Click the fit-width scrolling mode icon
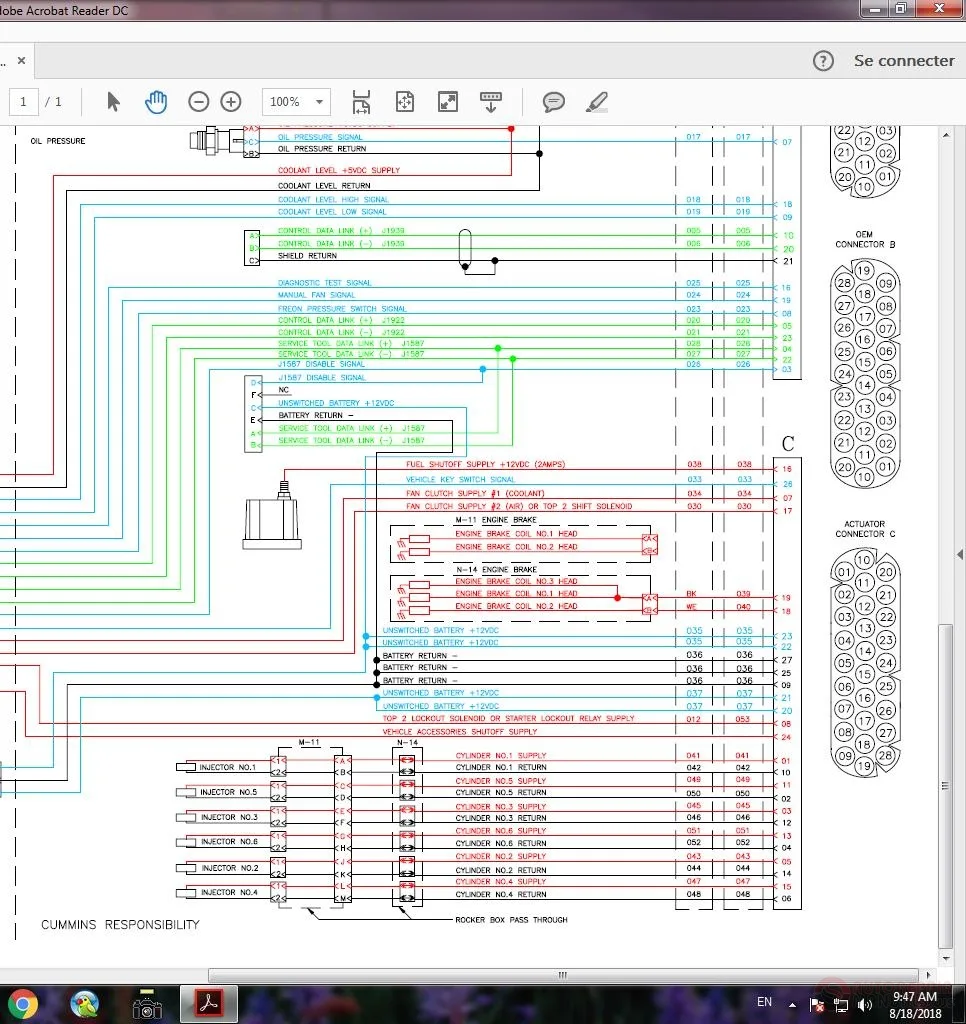Image resolution: width=966 pixels, height=1024 pixels. [x=361, y=102]
